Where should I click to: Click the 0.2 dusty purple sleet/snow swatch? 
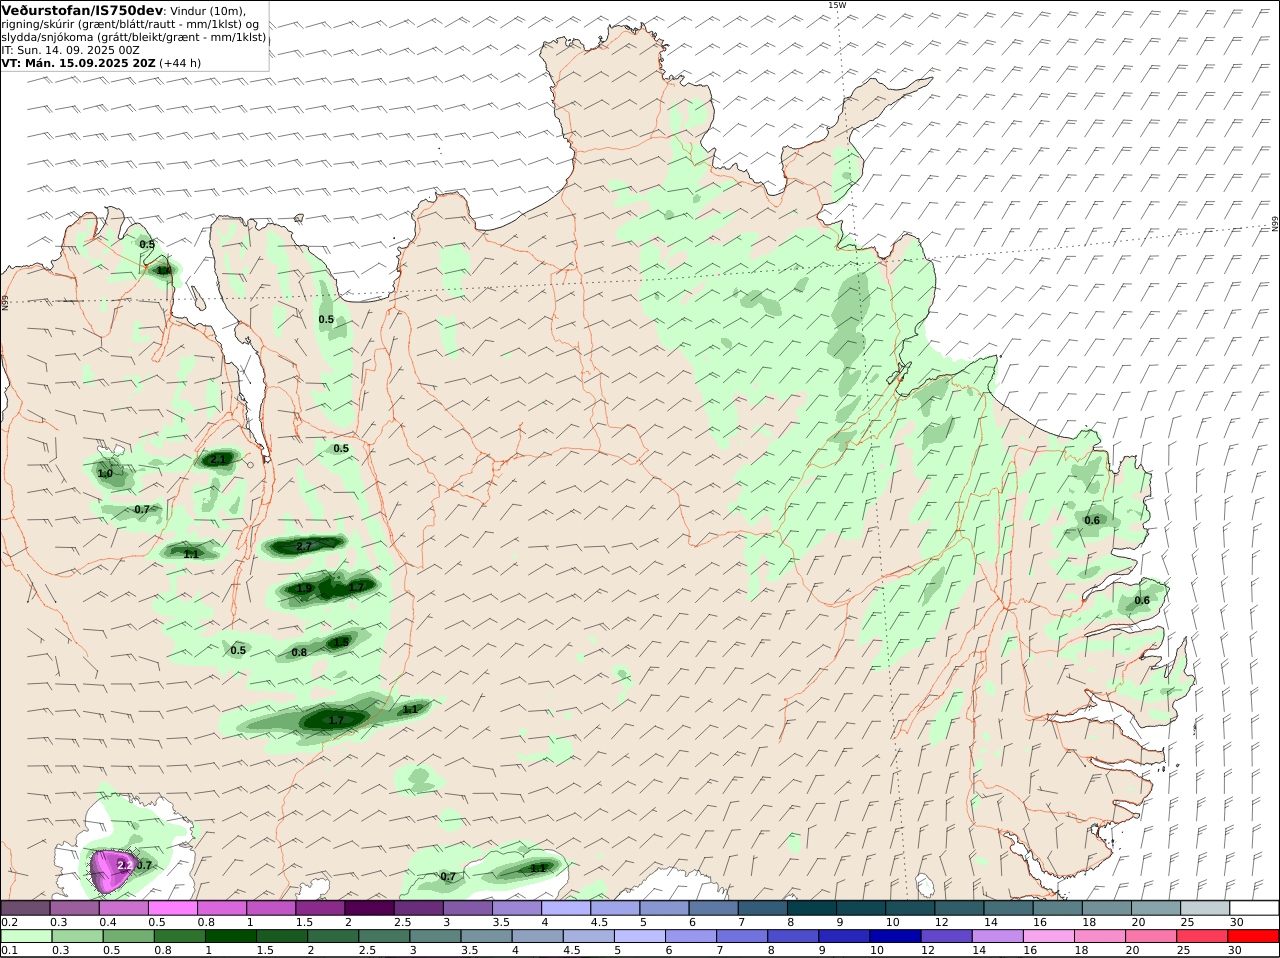pos(27,907)
